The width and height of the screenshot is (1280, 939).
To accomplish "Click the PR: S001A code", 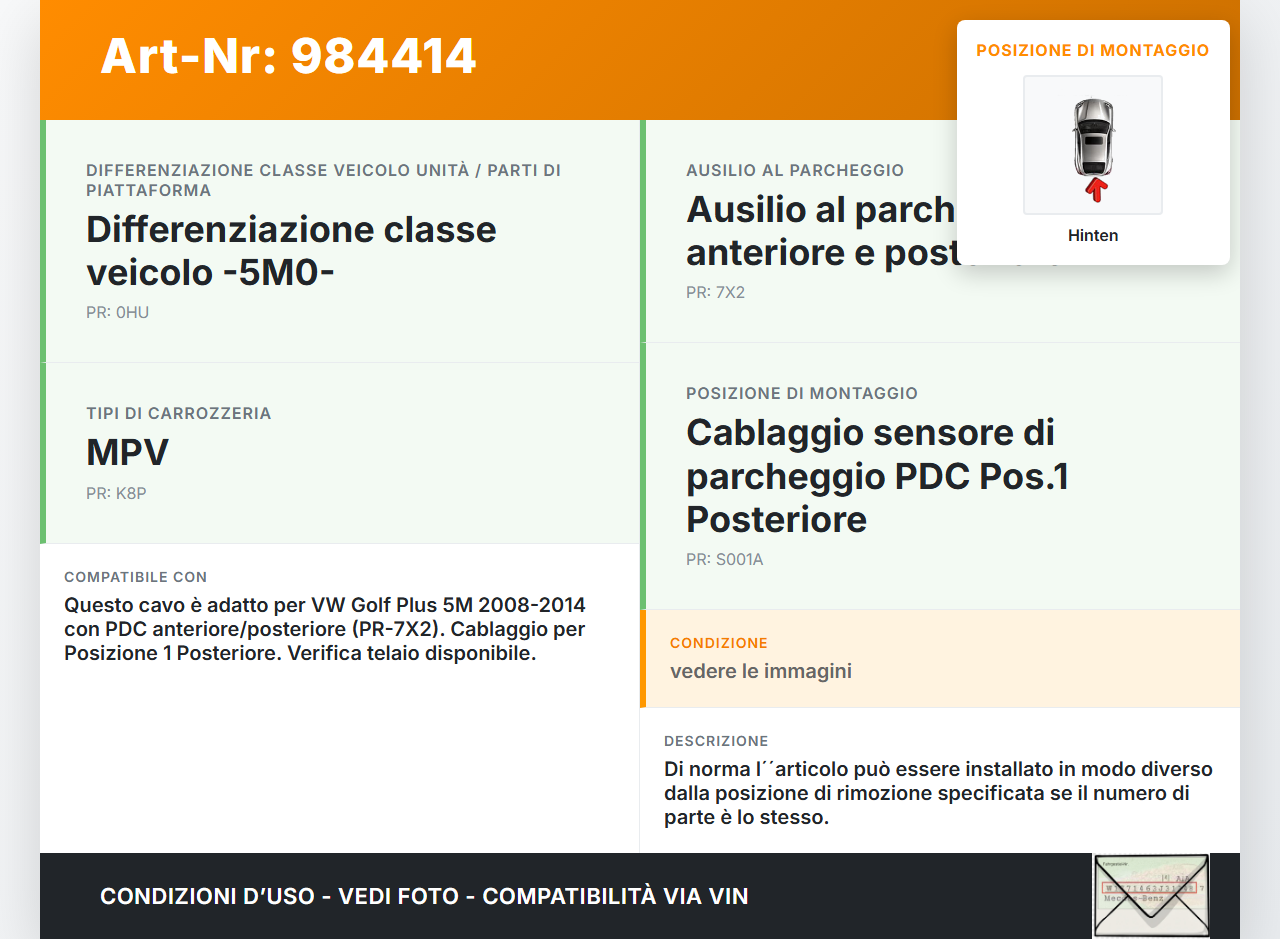I will [724, 559].
